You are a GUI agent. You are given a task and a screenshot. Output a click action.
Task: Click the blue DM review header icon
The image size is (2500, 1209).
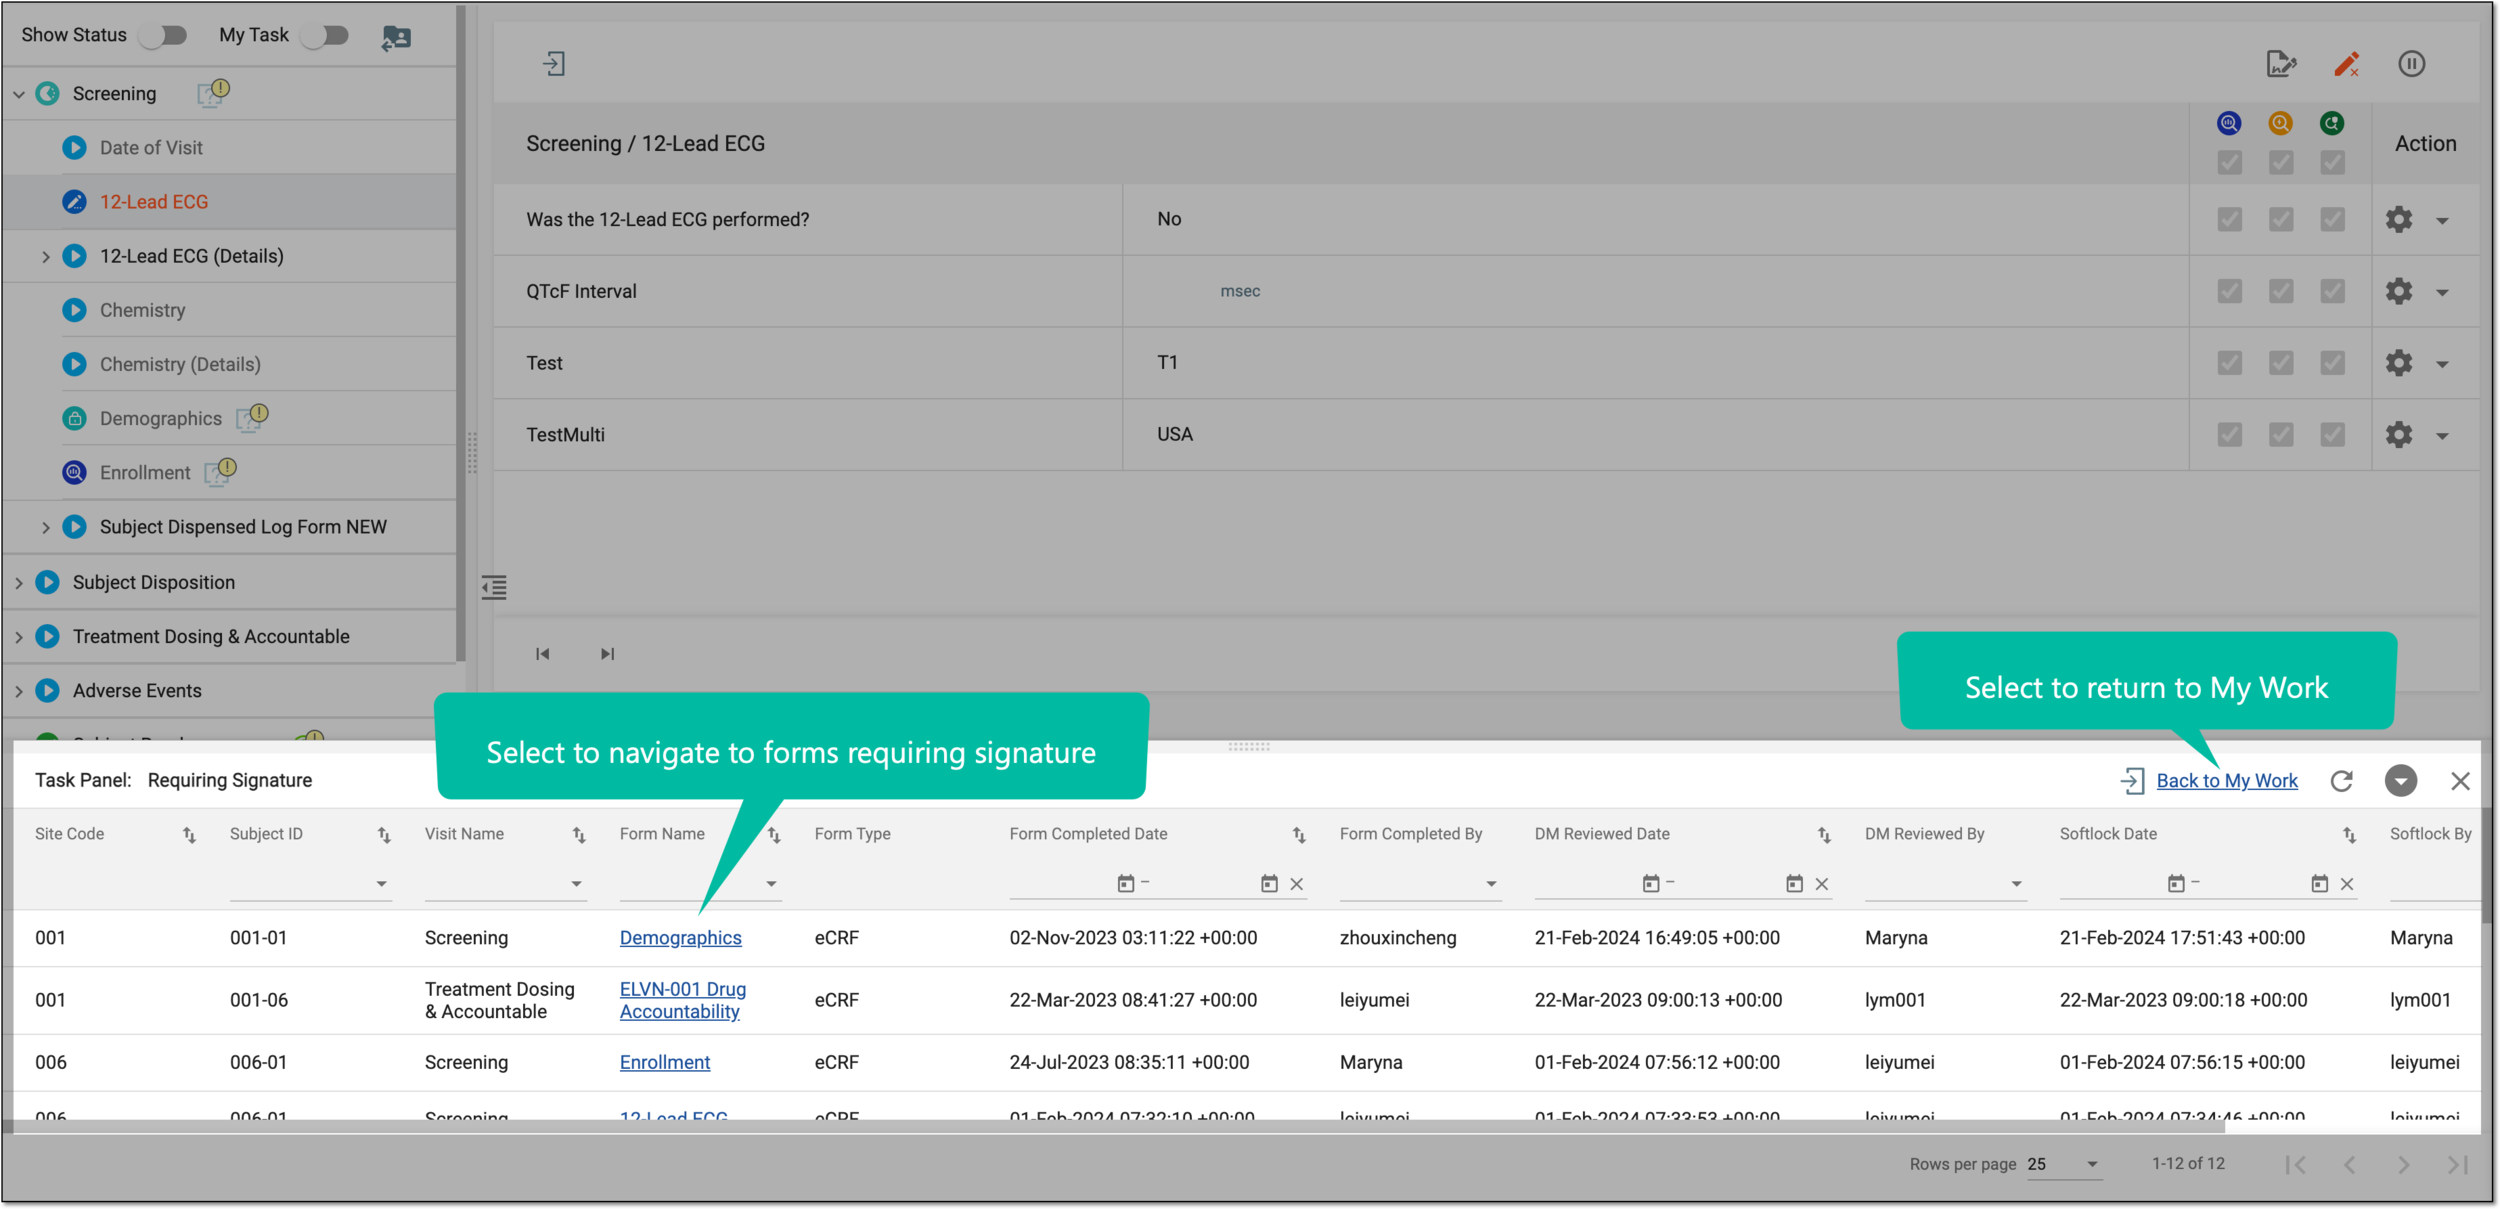coord(2229,123)
